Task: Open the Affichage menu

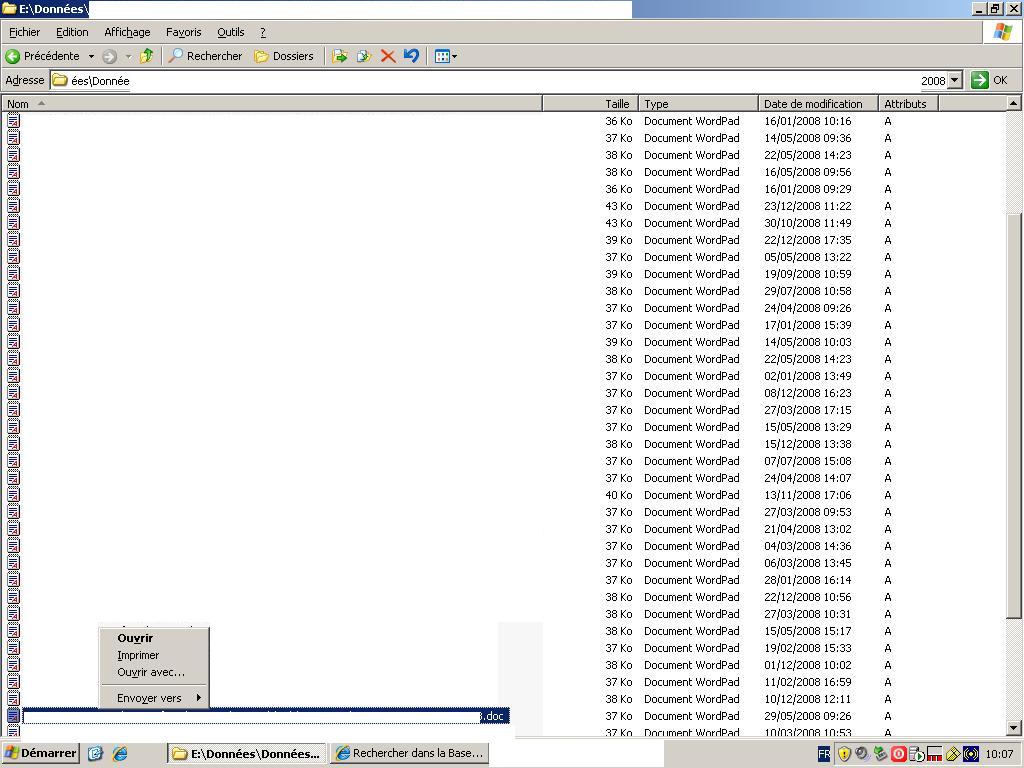Action: (127, 32)
